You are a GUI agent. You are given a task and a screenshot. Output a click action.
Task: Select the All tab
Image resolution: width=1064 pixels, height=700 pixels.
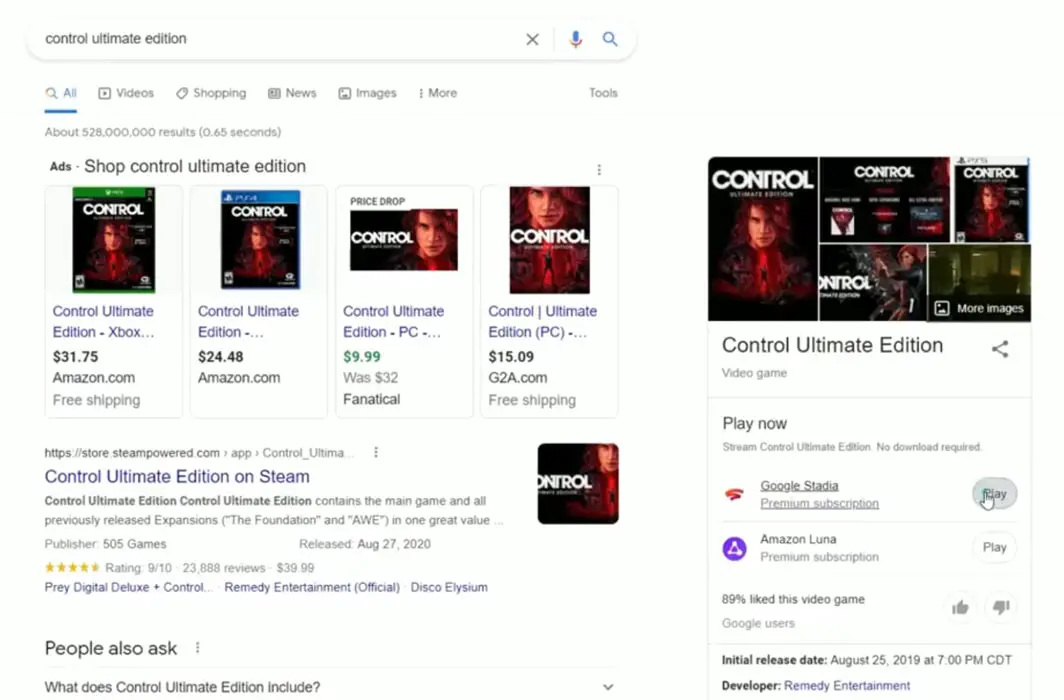click(x=61, y=94)
